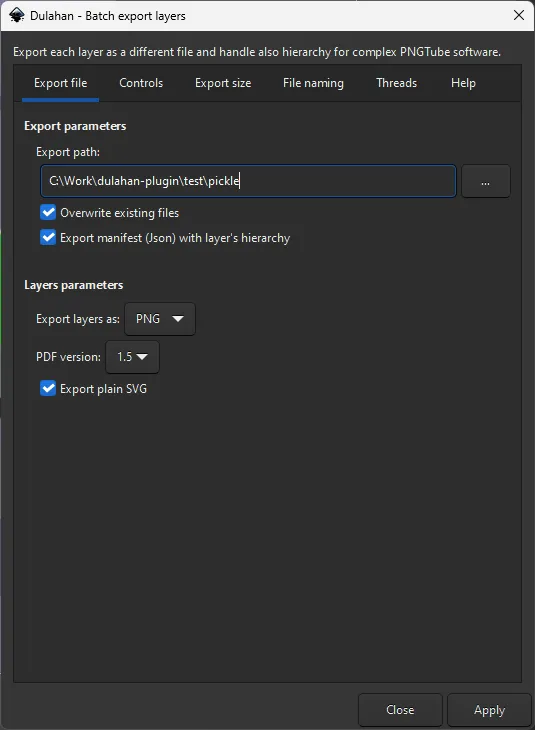Viewport: 535px width, 730px height.
Task: Open the Export layers as PNG dropdown
Action: pyautogui.click(x=160, y=319)
